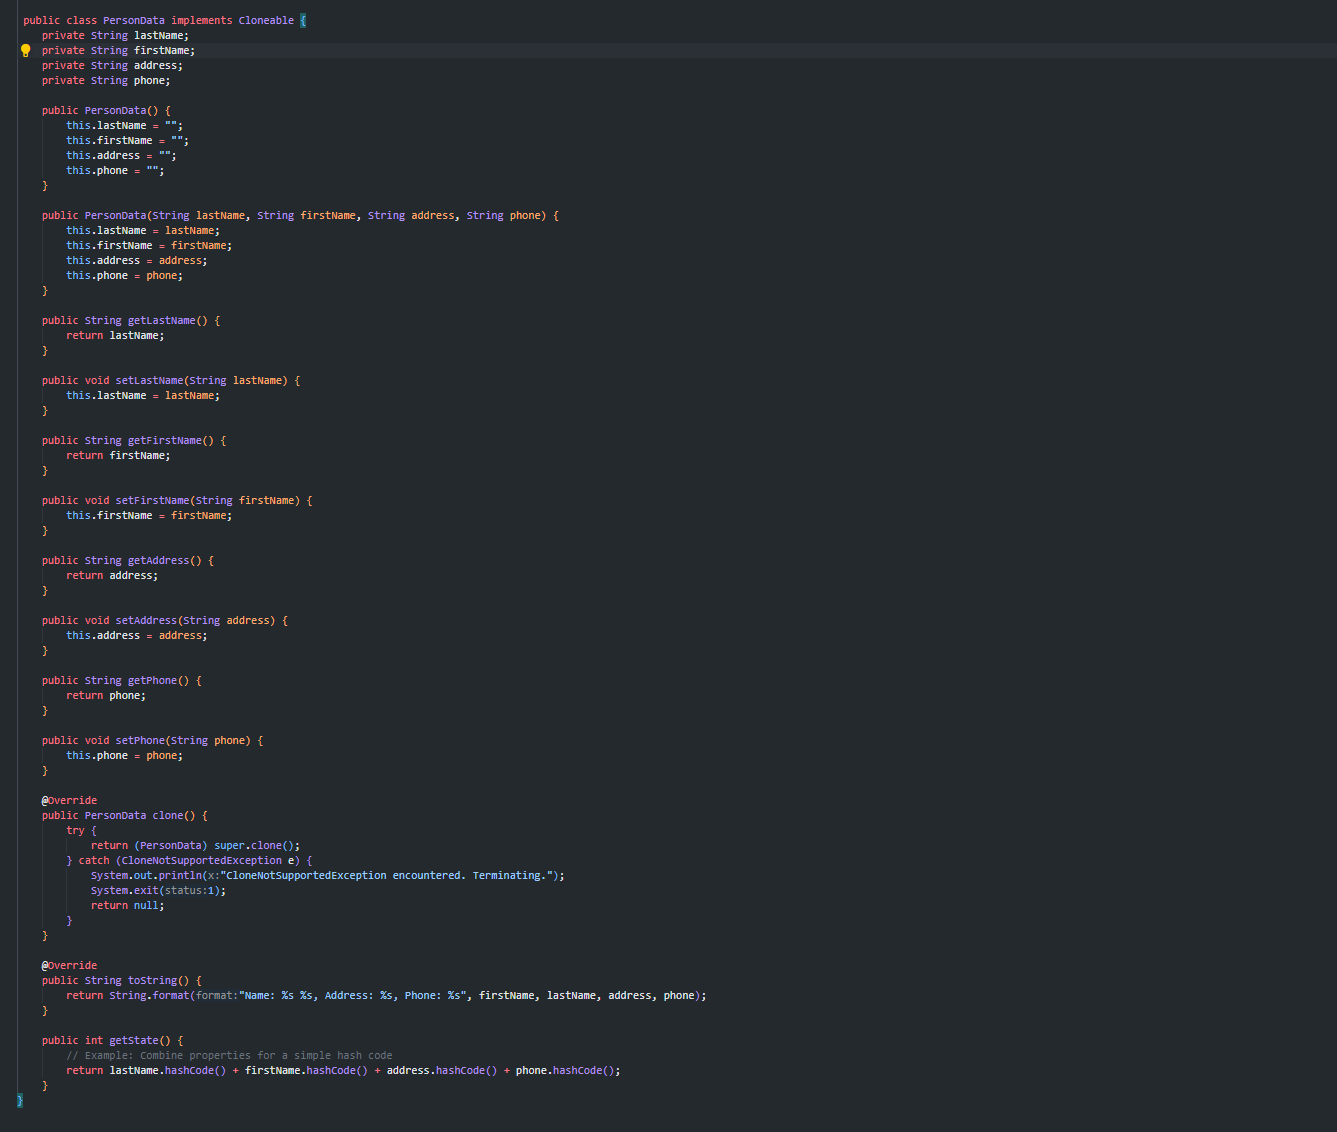Viewport: 1337px width, 1132px height.
Task: Select the toString() method name
Action: point(151,980)
